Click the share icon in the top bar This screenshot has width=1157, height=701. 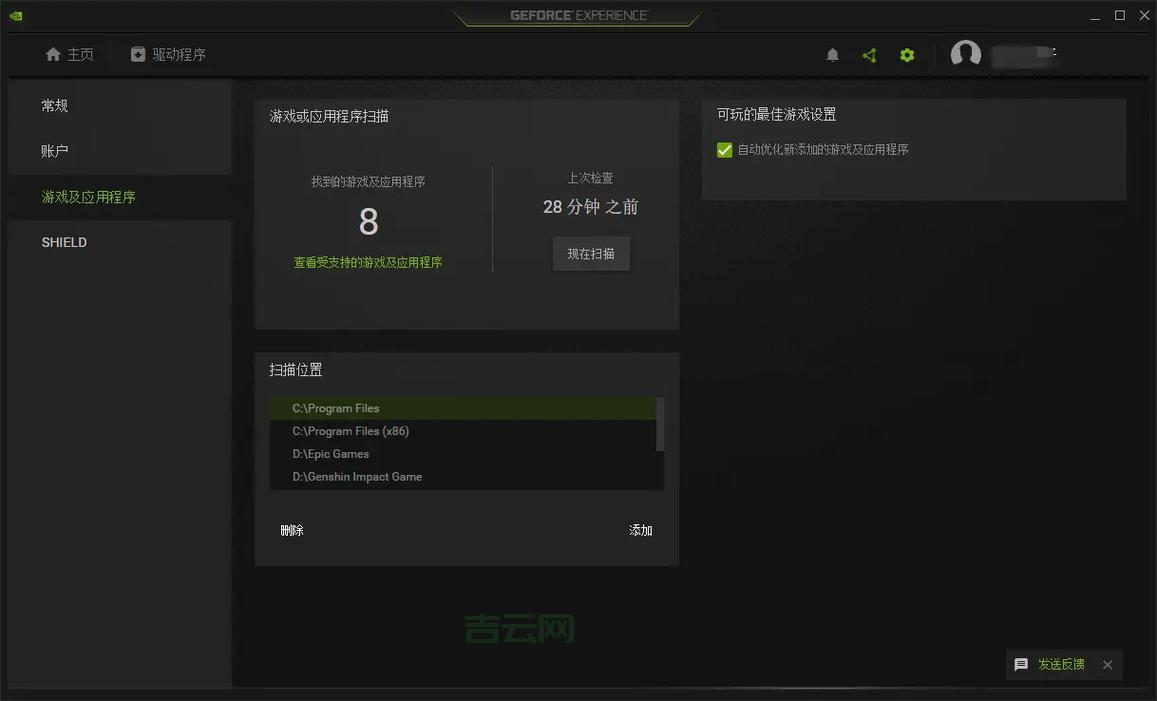coord(869,55)
